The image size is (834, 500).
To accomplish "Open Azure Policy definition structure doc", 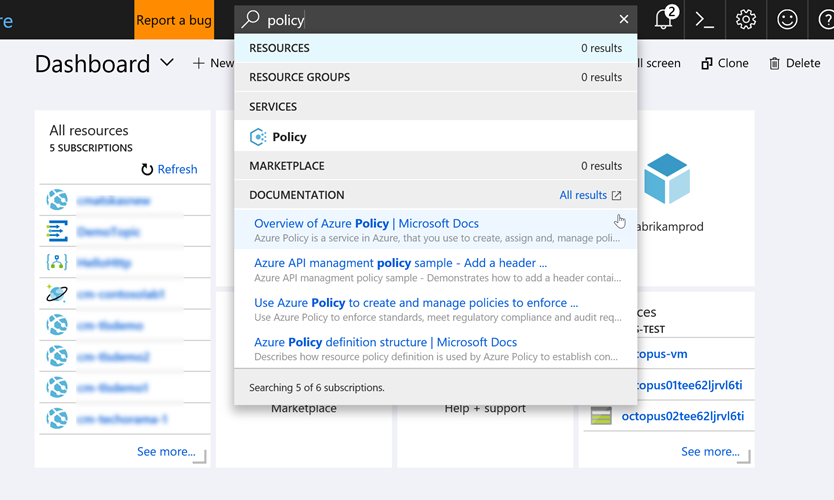I will point(386,342).
